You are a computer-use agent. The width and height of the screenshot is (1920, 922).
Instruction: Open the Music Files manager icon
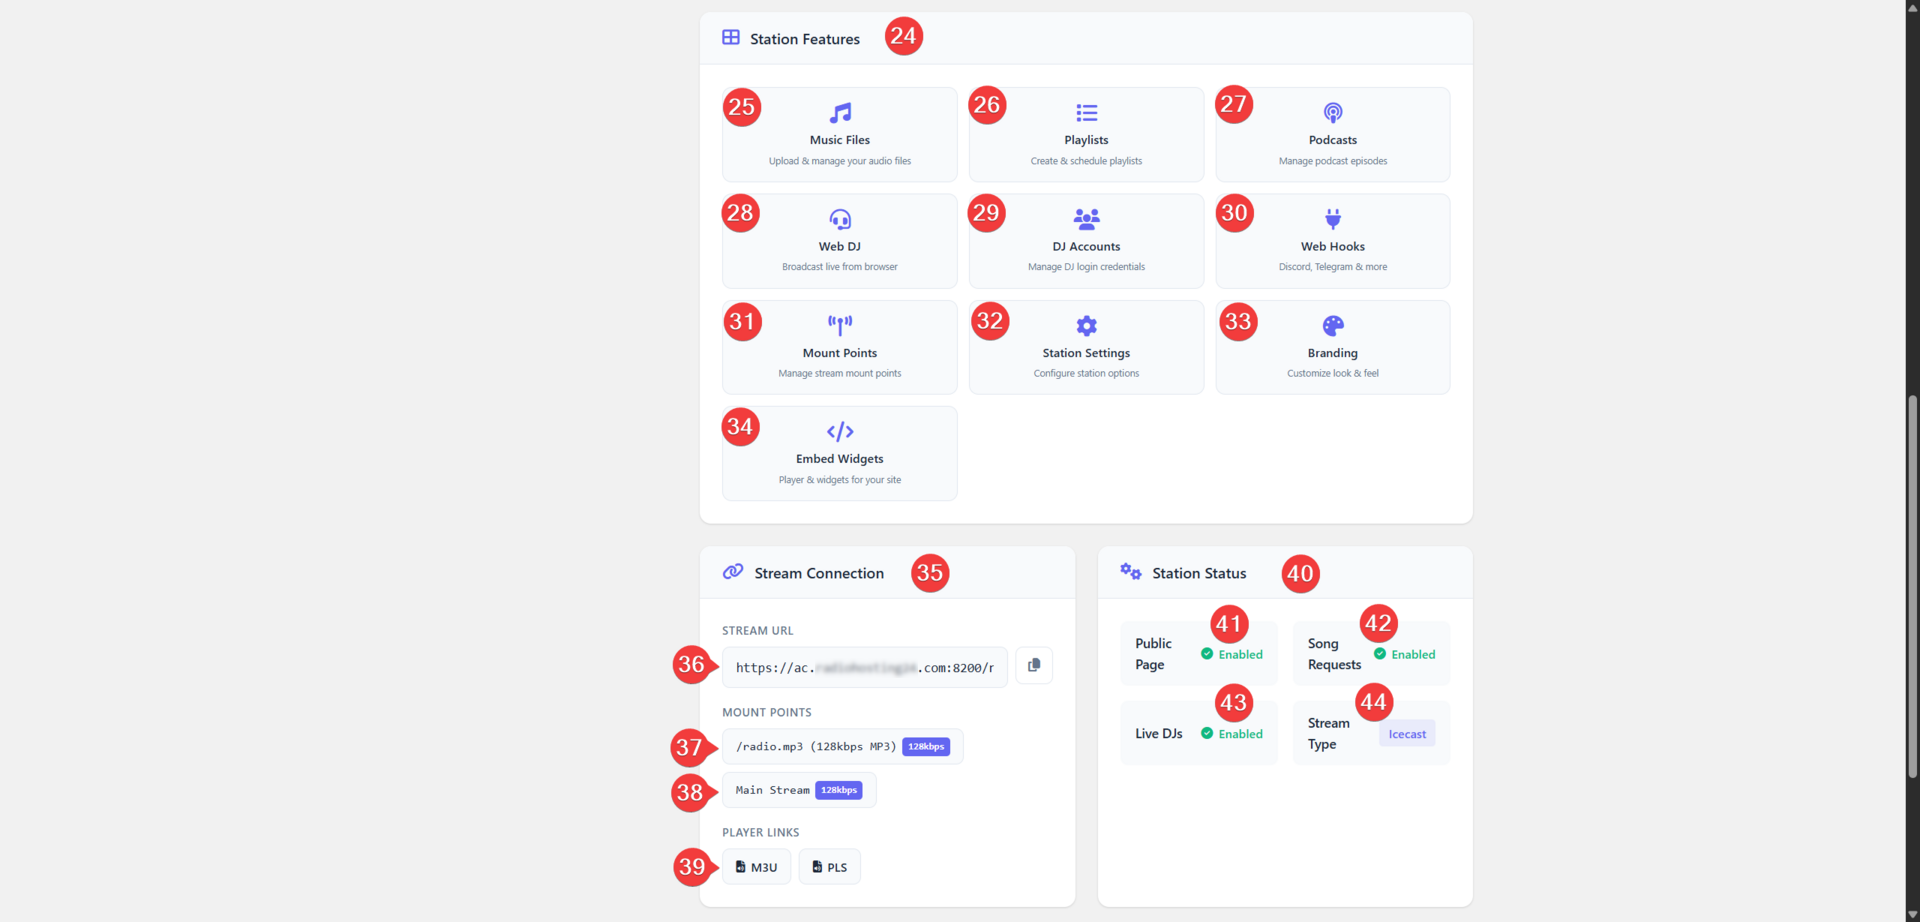(x=839, y=111)
